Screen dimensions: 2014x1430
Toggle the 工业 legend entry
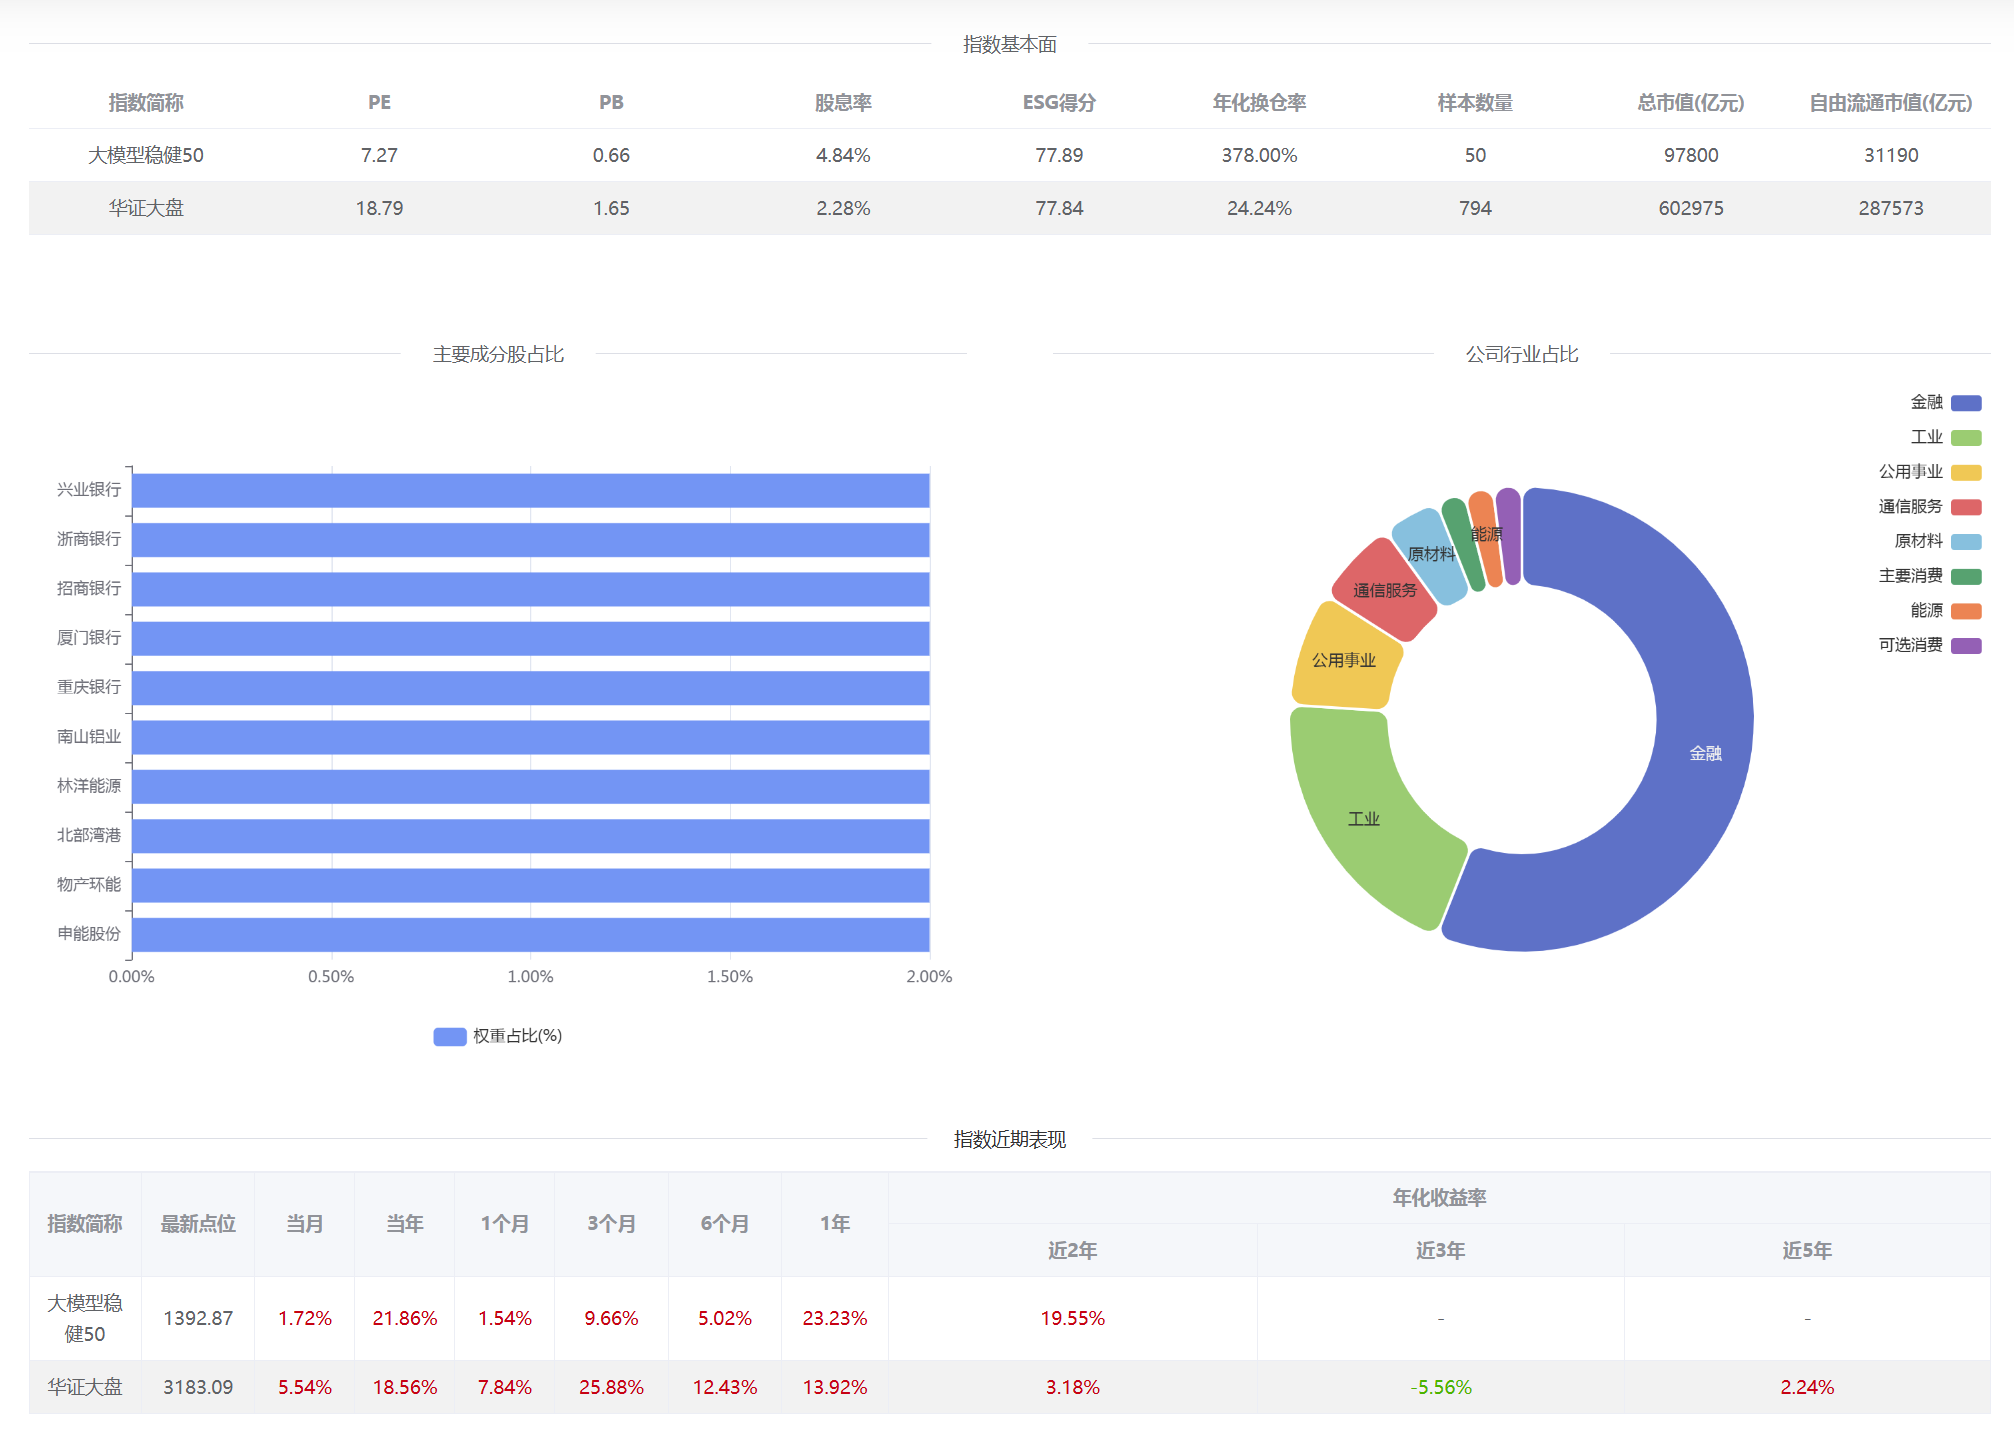click(x=1965, y=438)
